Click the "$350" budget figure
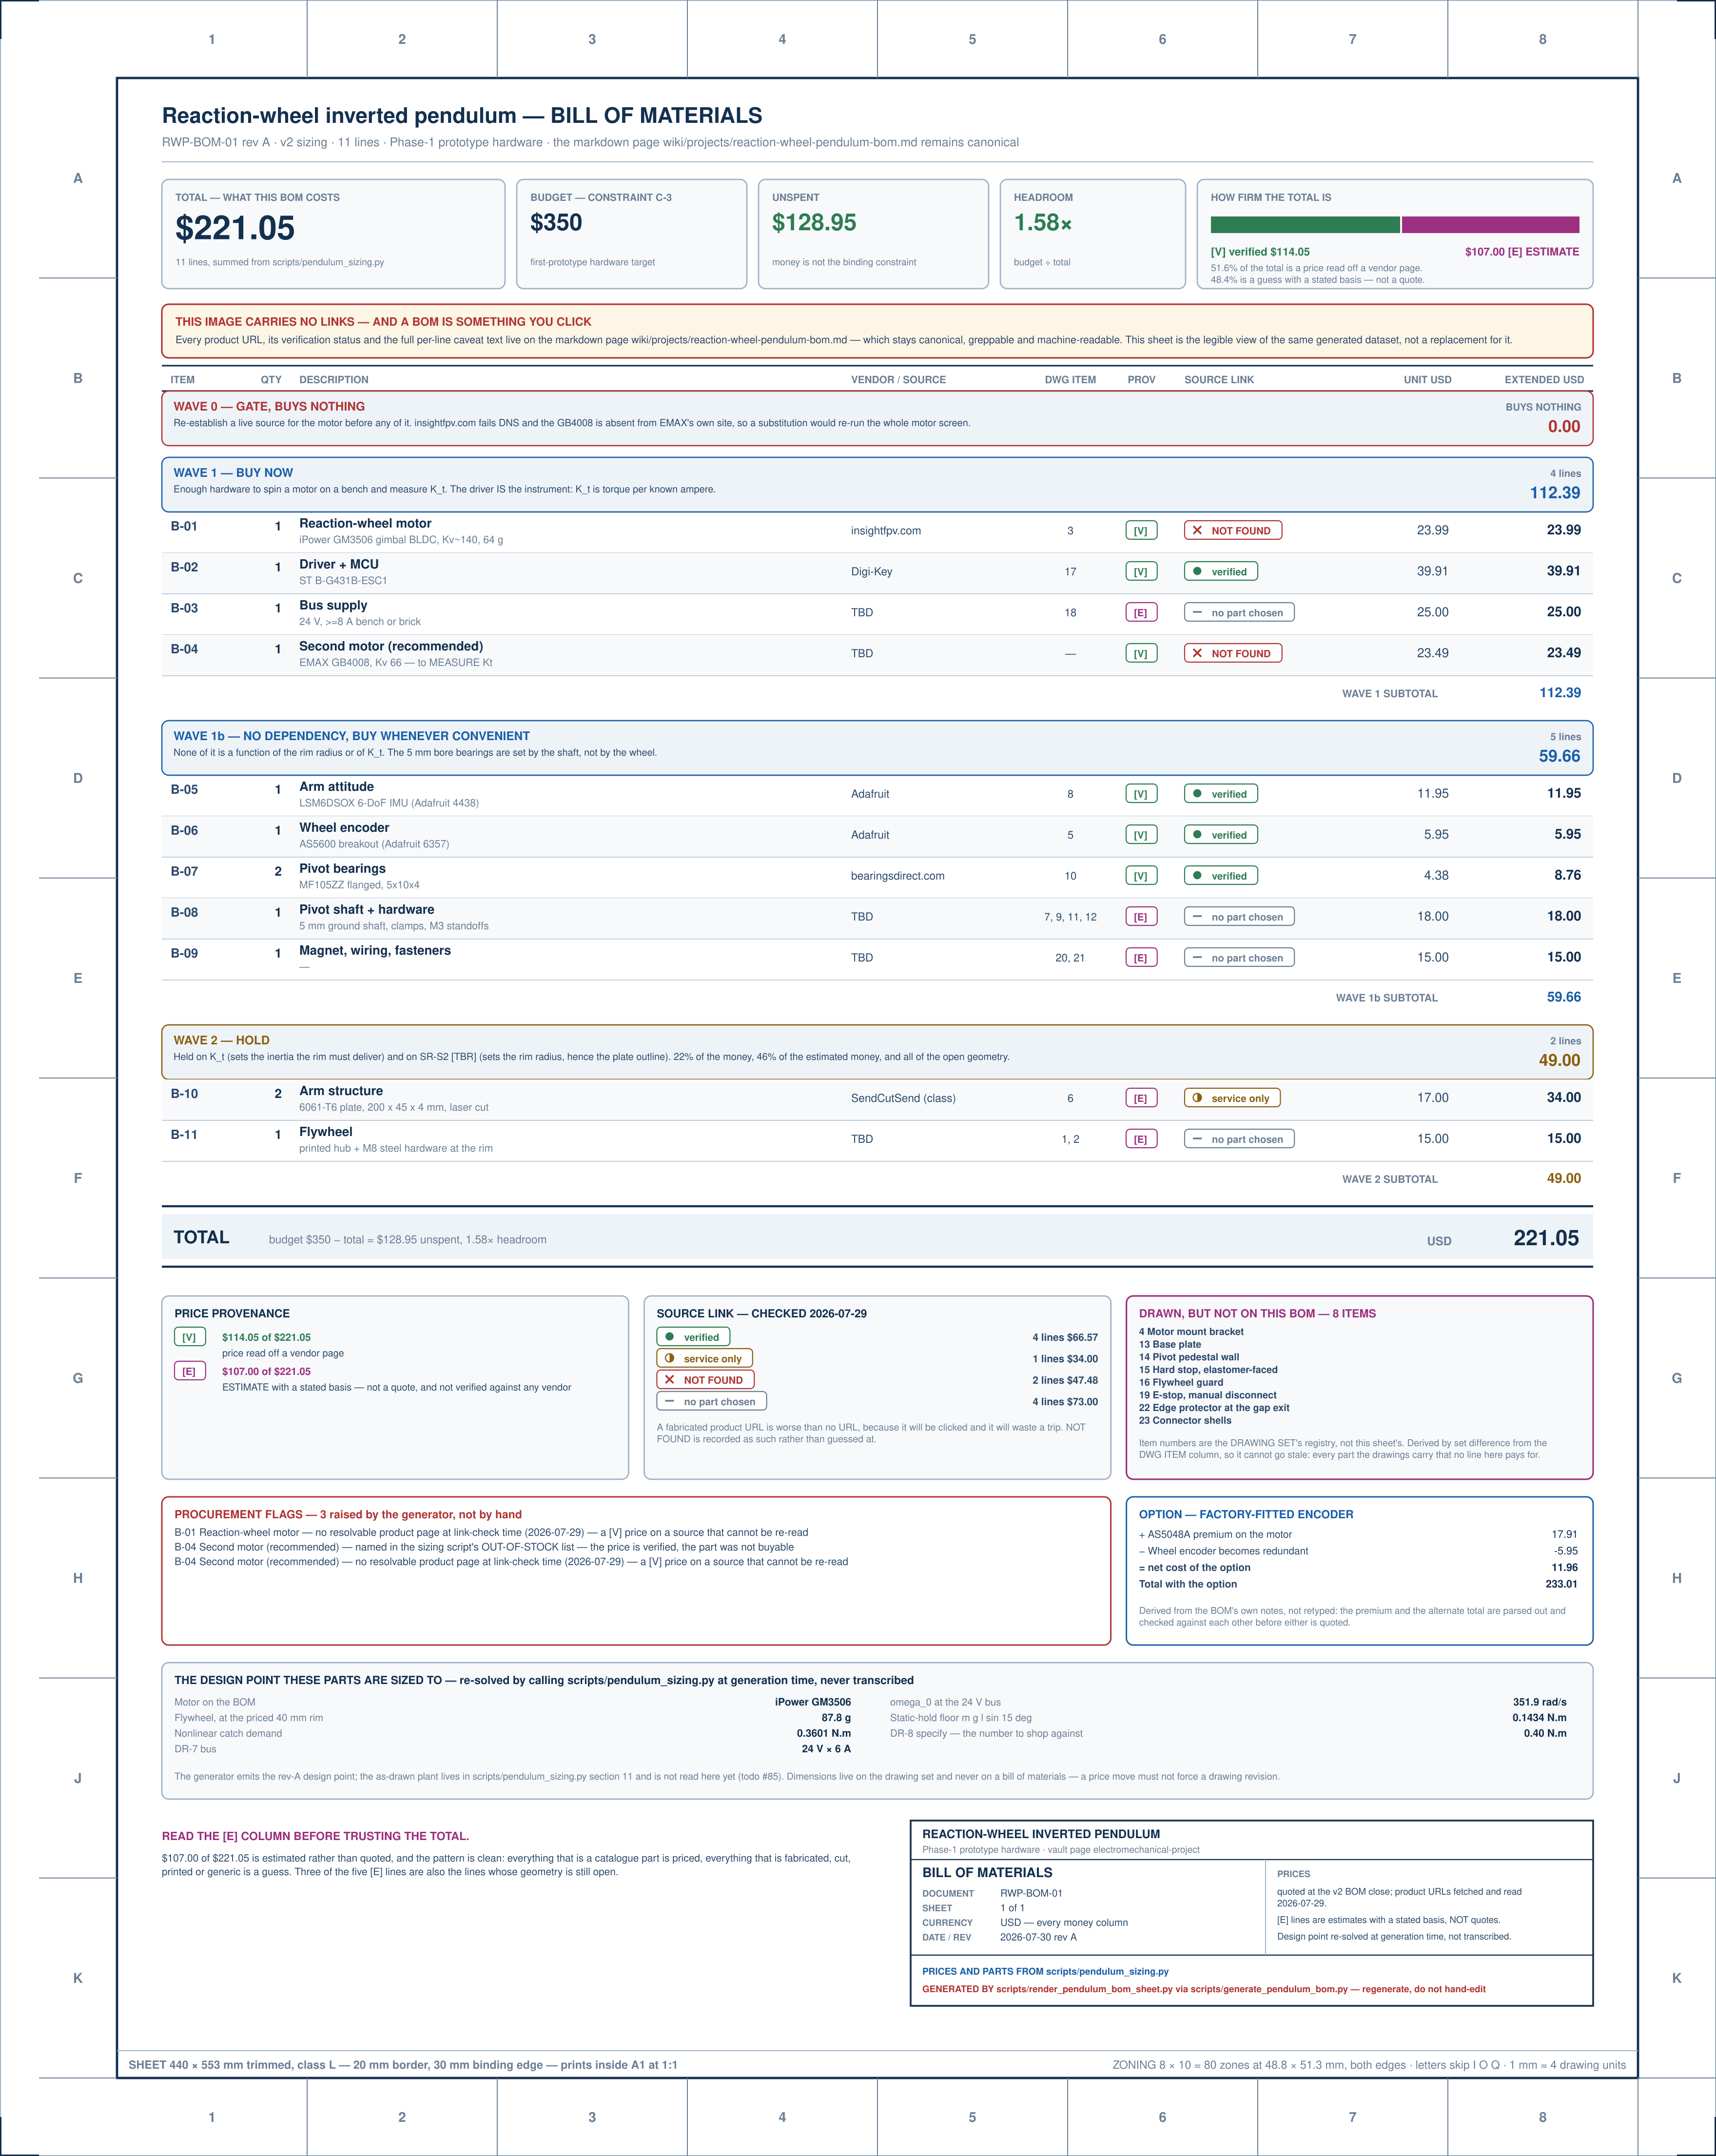This screenshot has height=2156, width=1716. tap(556, 223)
